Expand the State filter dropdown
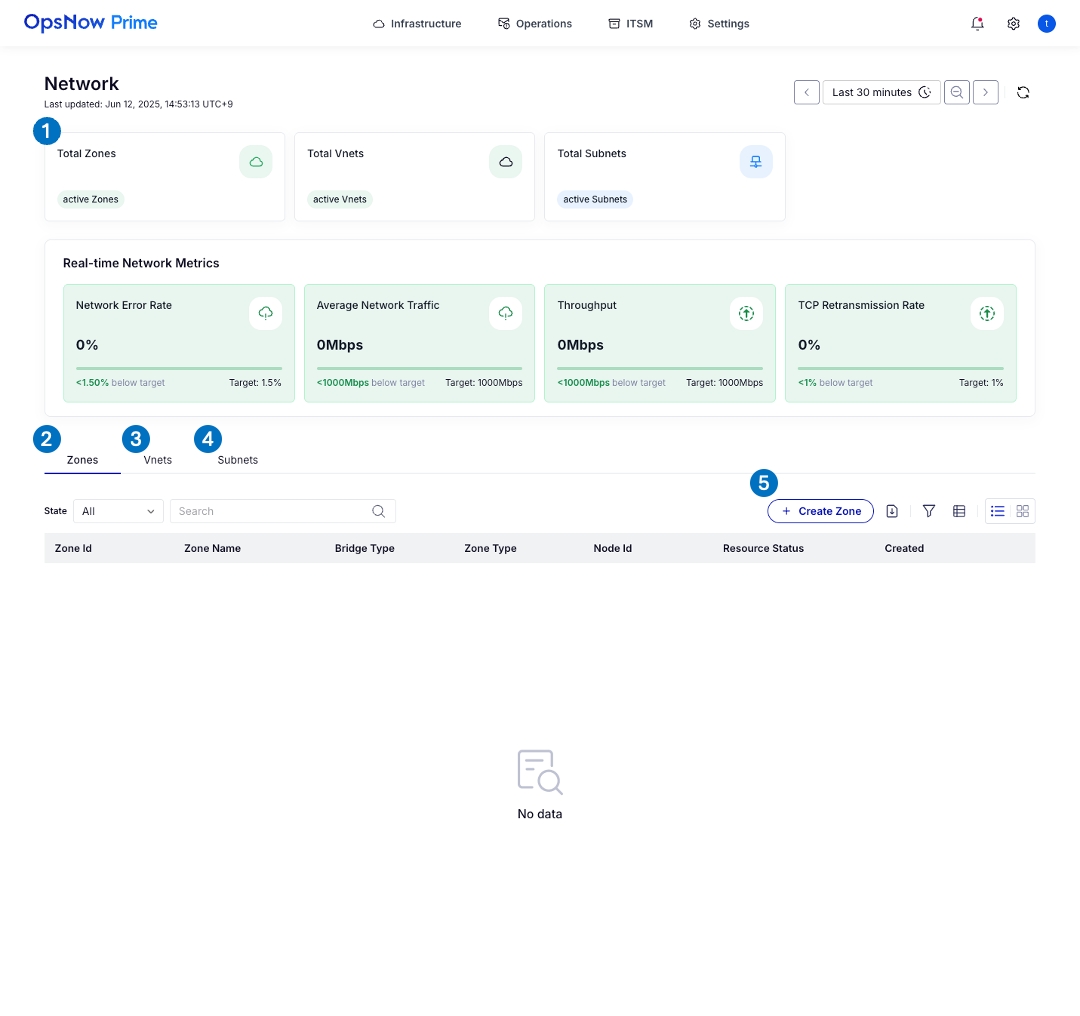Image resolution: width=1080 pixels, height=1016 pixels. pos(118,511)
